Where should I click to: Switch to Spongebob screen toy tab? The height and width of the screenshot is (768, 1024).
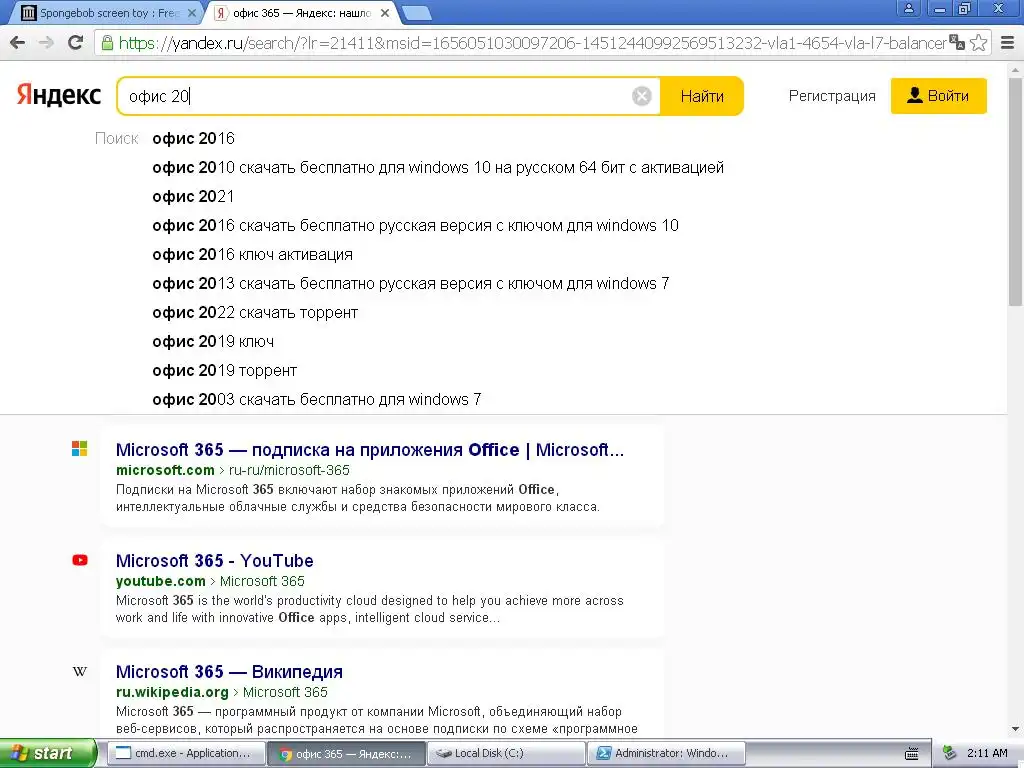(x=108, y=13)
